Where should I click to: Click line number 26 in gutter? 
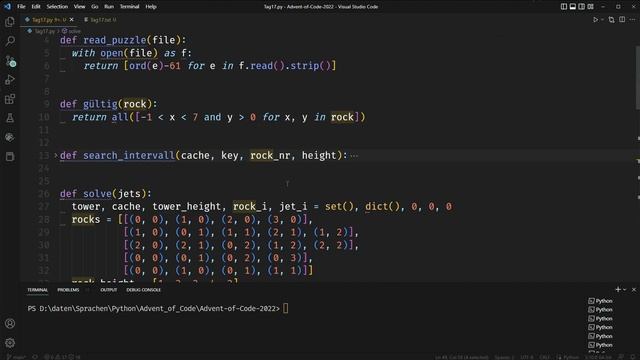[x=44, y=193]
